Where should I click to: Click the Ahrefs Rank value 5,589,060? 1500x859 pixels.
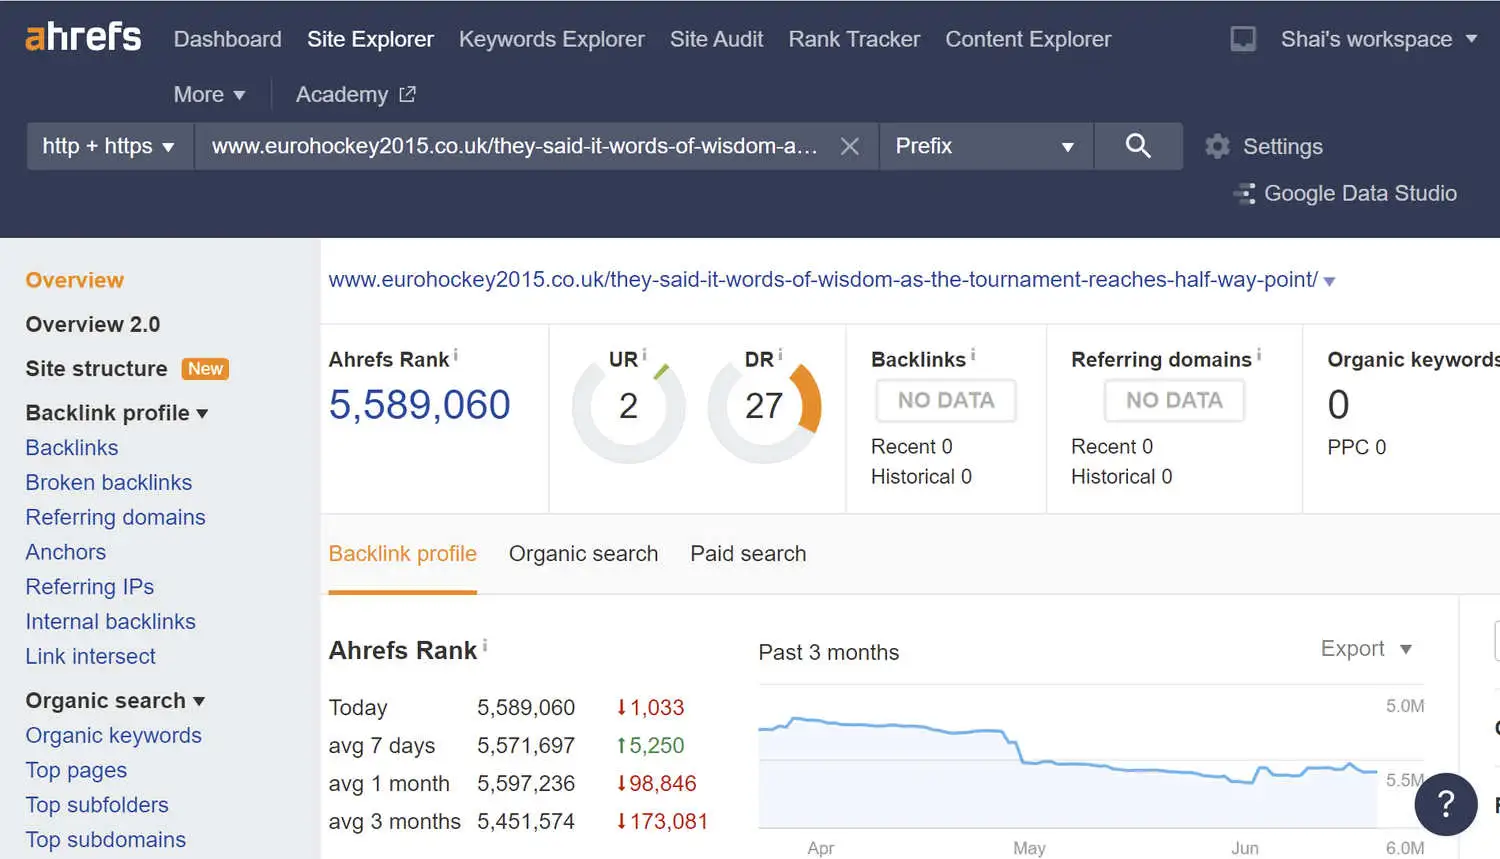pos(420,405)
